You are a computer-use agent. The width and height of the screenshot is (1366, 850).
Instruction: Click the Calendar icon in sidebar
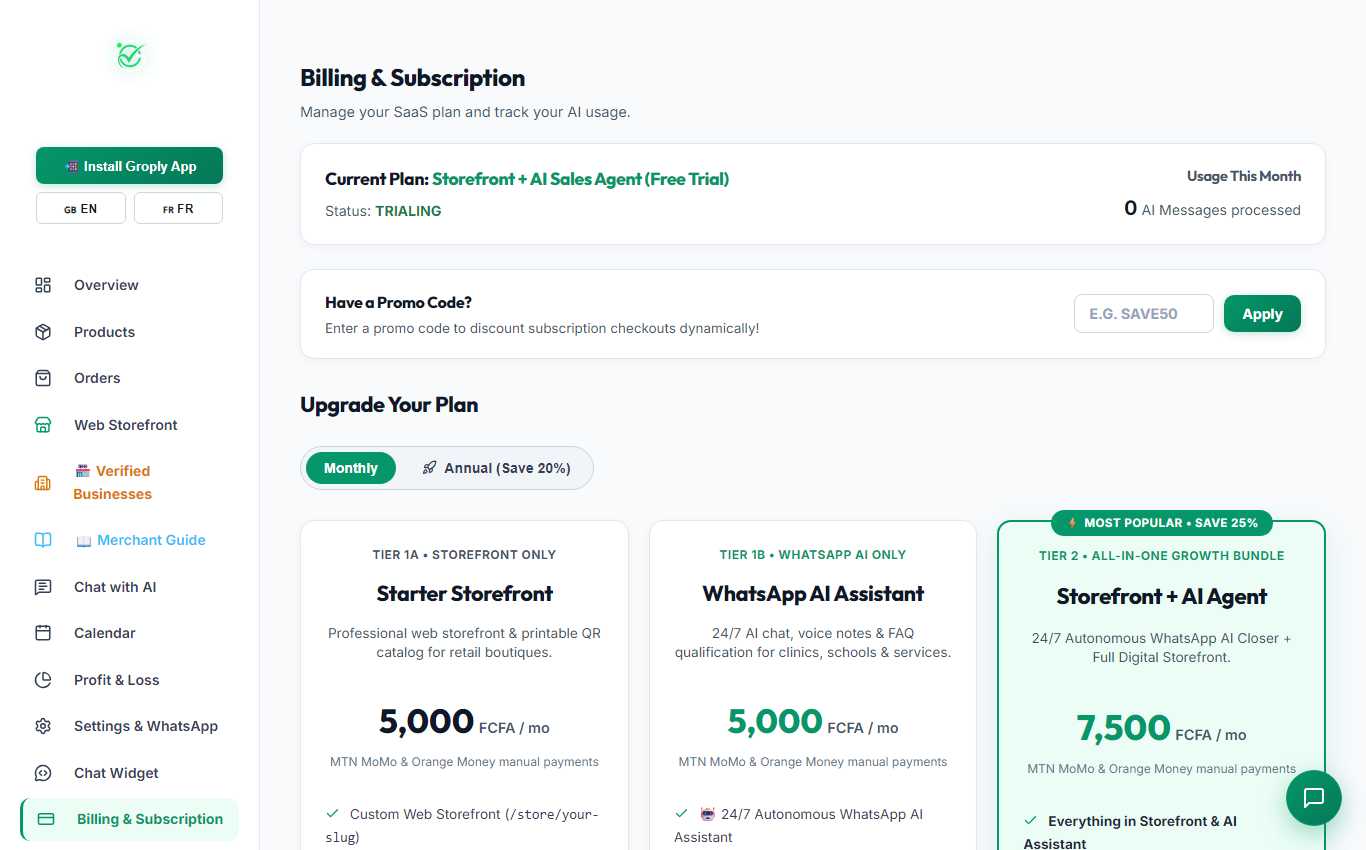[x=43, y=633]
